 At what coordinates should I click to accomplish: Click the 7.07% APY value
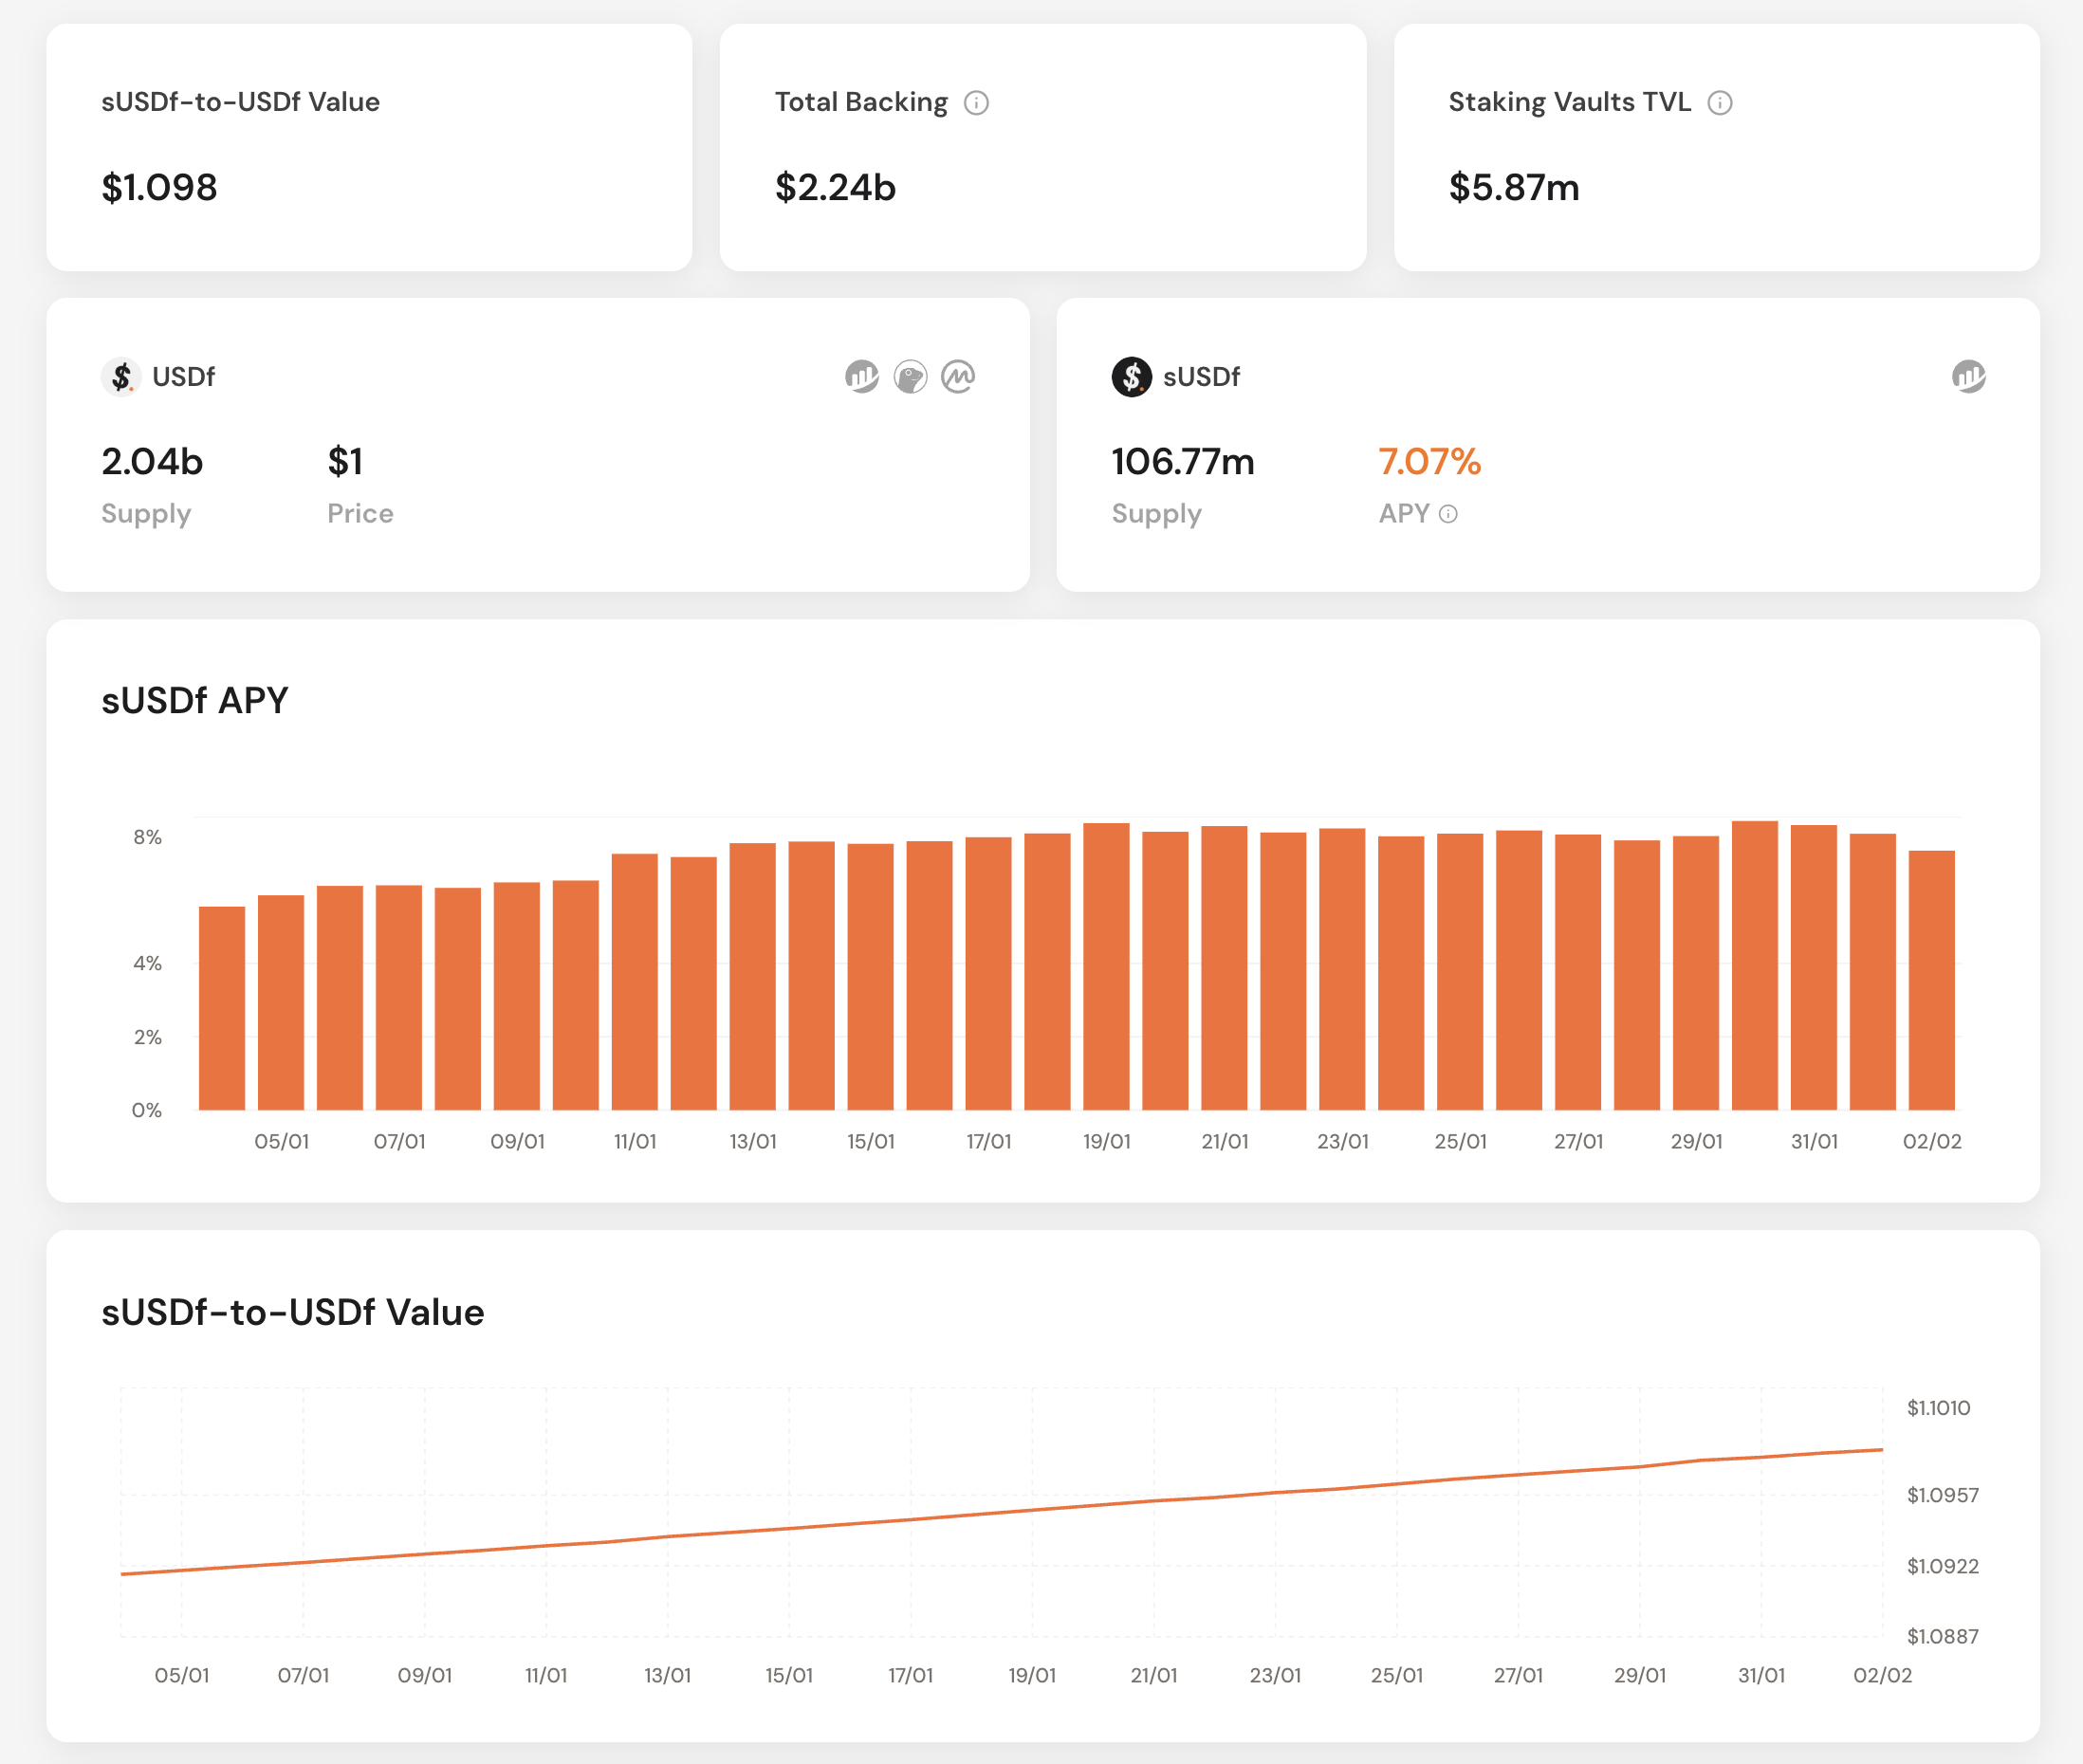(1428, 462)
